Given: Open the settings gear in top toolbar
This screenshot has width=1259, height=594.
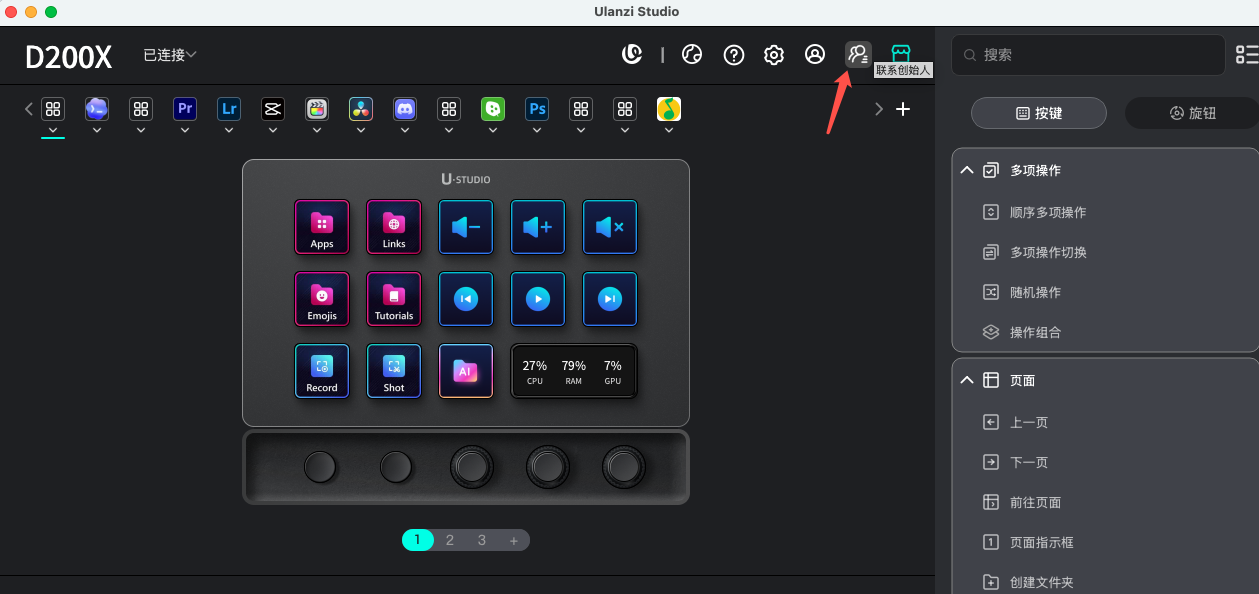Looking at the screenshot, I should (774, 55).
